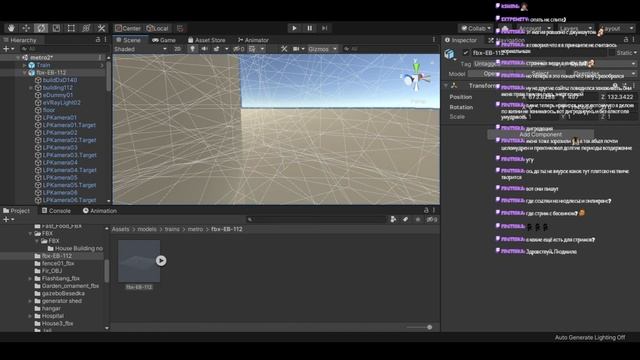The width and height of the screenshot is (640, 360).
Task: Select the combined Transform tool
Action: point(86,28)
